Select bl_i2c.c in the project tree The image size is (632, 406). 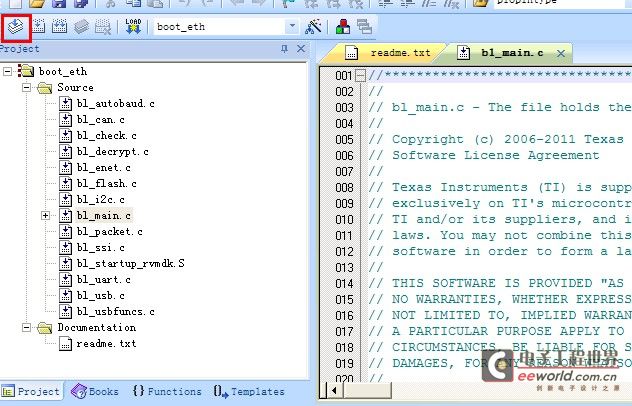point(100,200)
